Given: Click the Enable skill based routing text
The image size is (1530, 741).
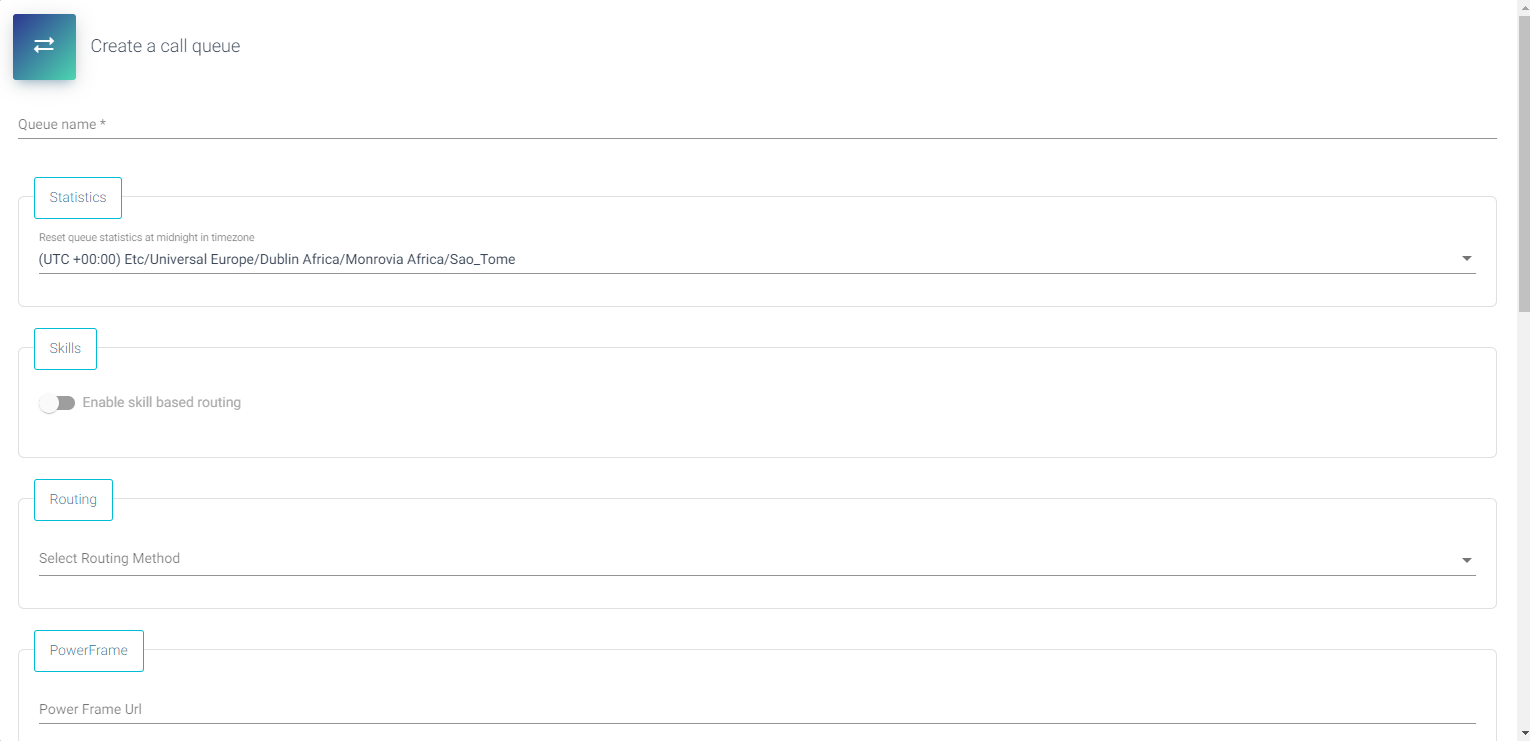Looking at the screenshot, I should click(x=162, y=403).
